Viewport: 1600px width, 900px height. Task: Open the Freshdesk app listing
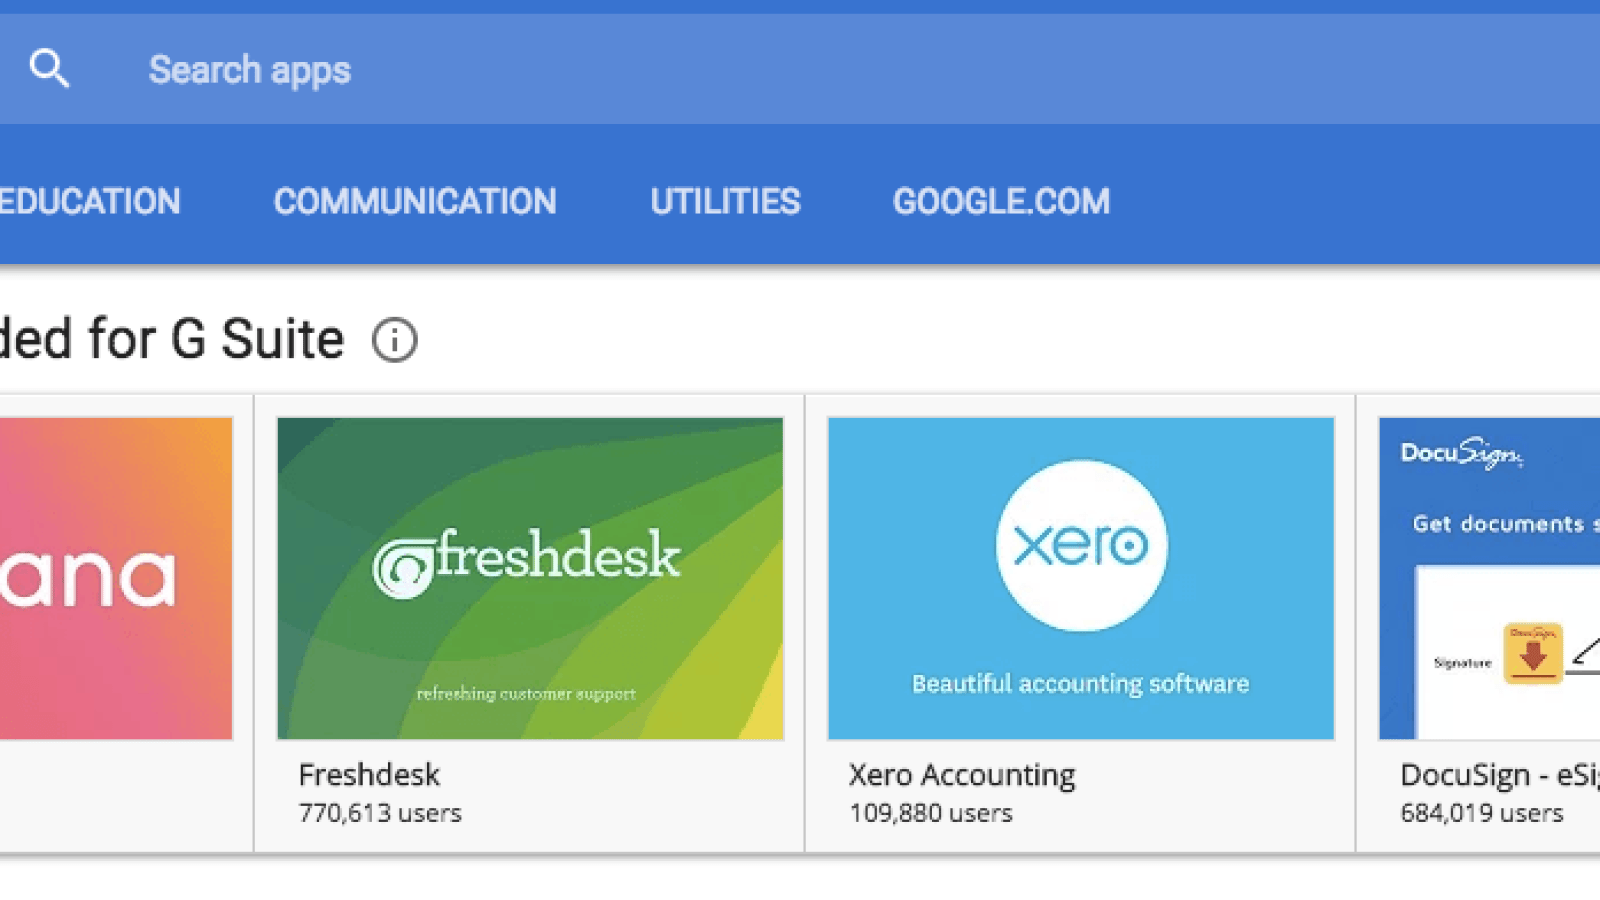pyautogui.click(x=369, y=774)
